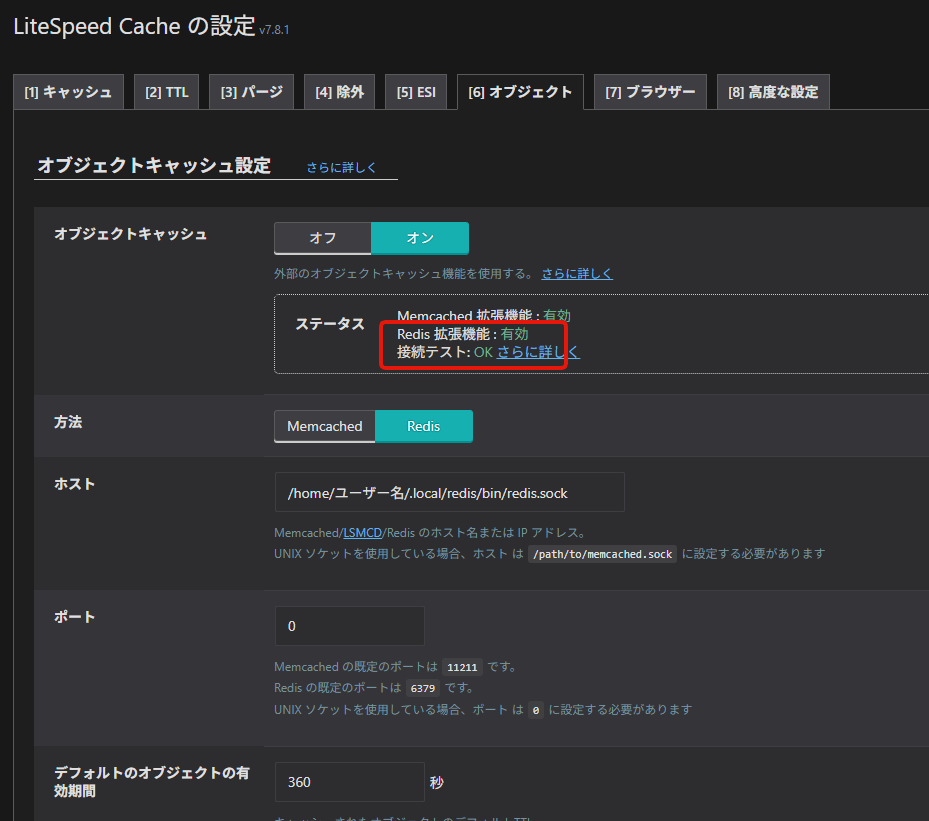Open the [1] キャッシュ tab
Viewport: 929px width, 821px height.
[68, 92]
